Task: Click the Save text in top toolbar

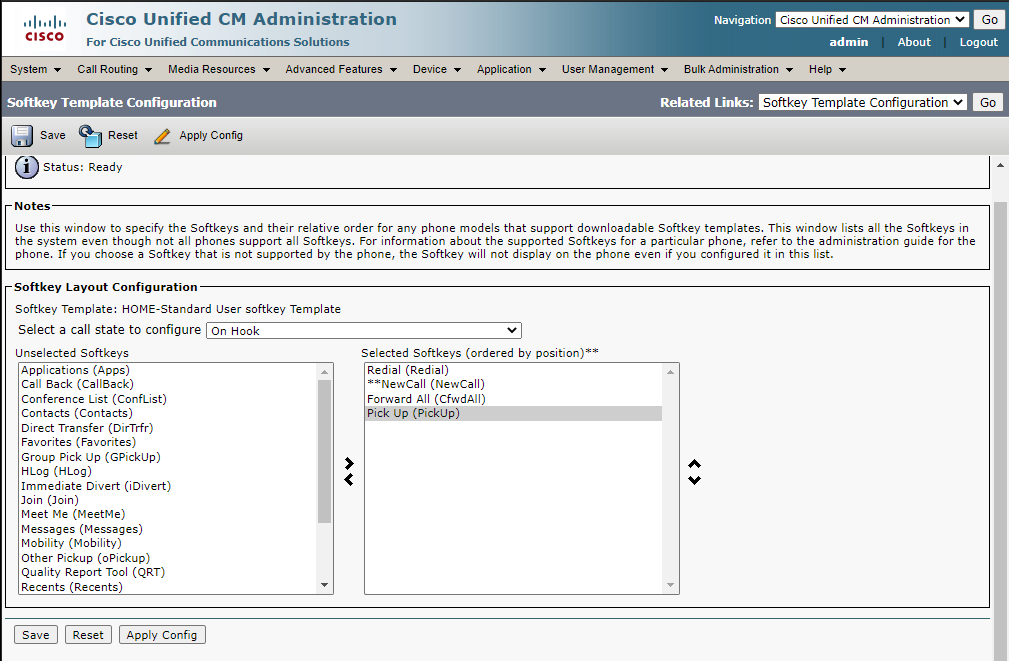Action: (x=53, y=135)
